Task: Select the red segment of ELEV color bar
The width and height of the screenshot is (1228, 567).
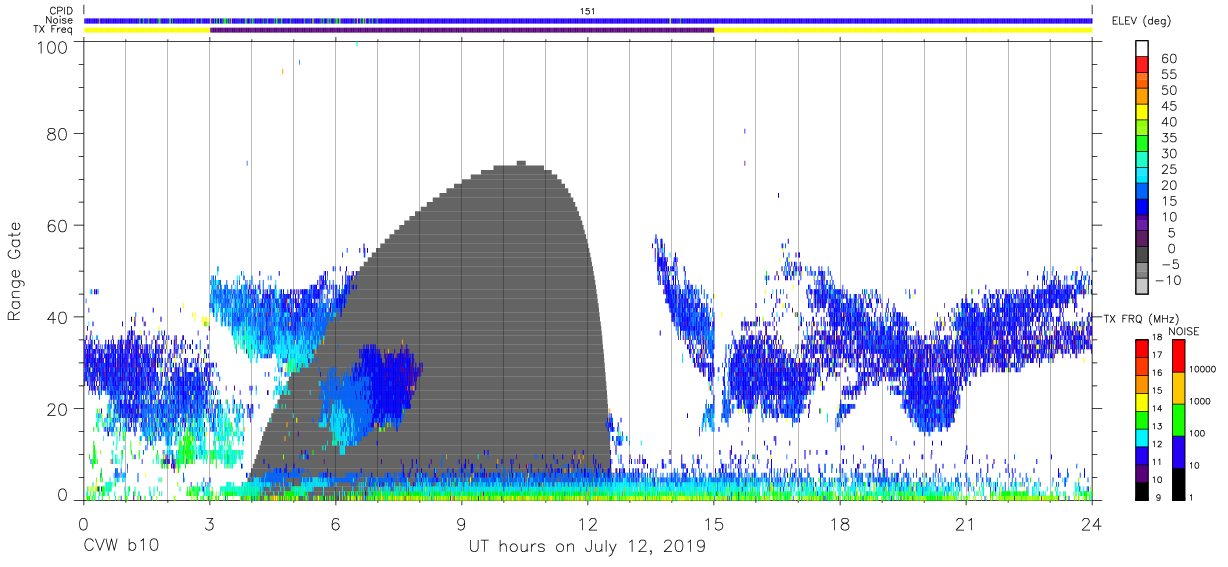Action: tap(1142, 65)
